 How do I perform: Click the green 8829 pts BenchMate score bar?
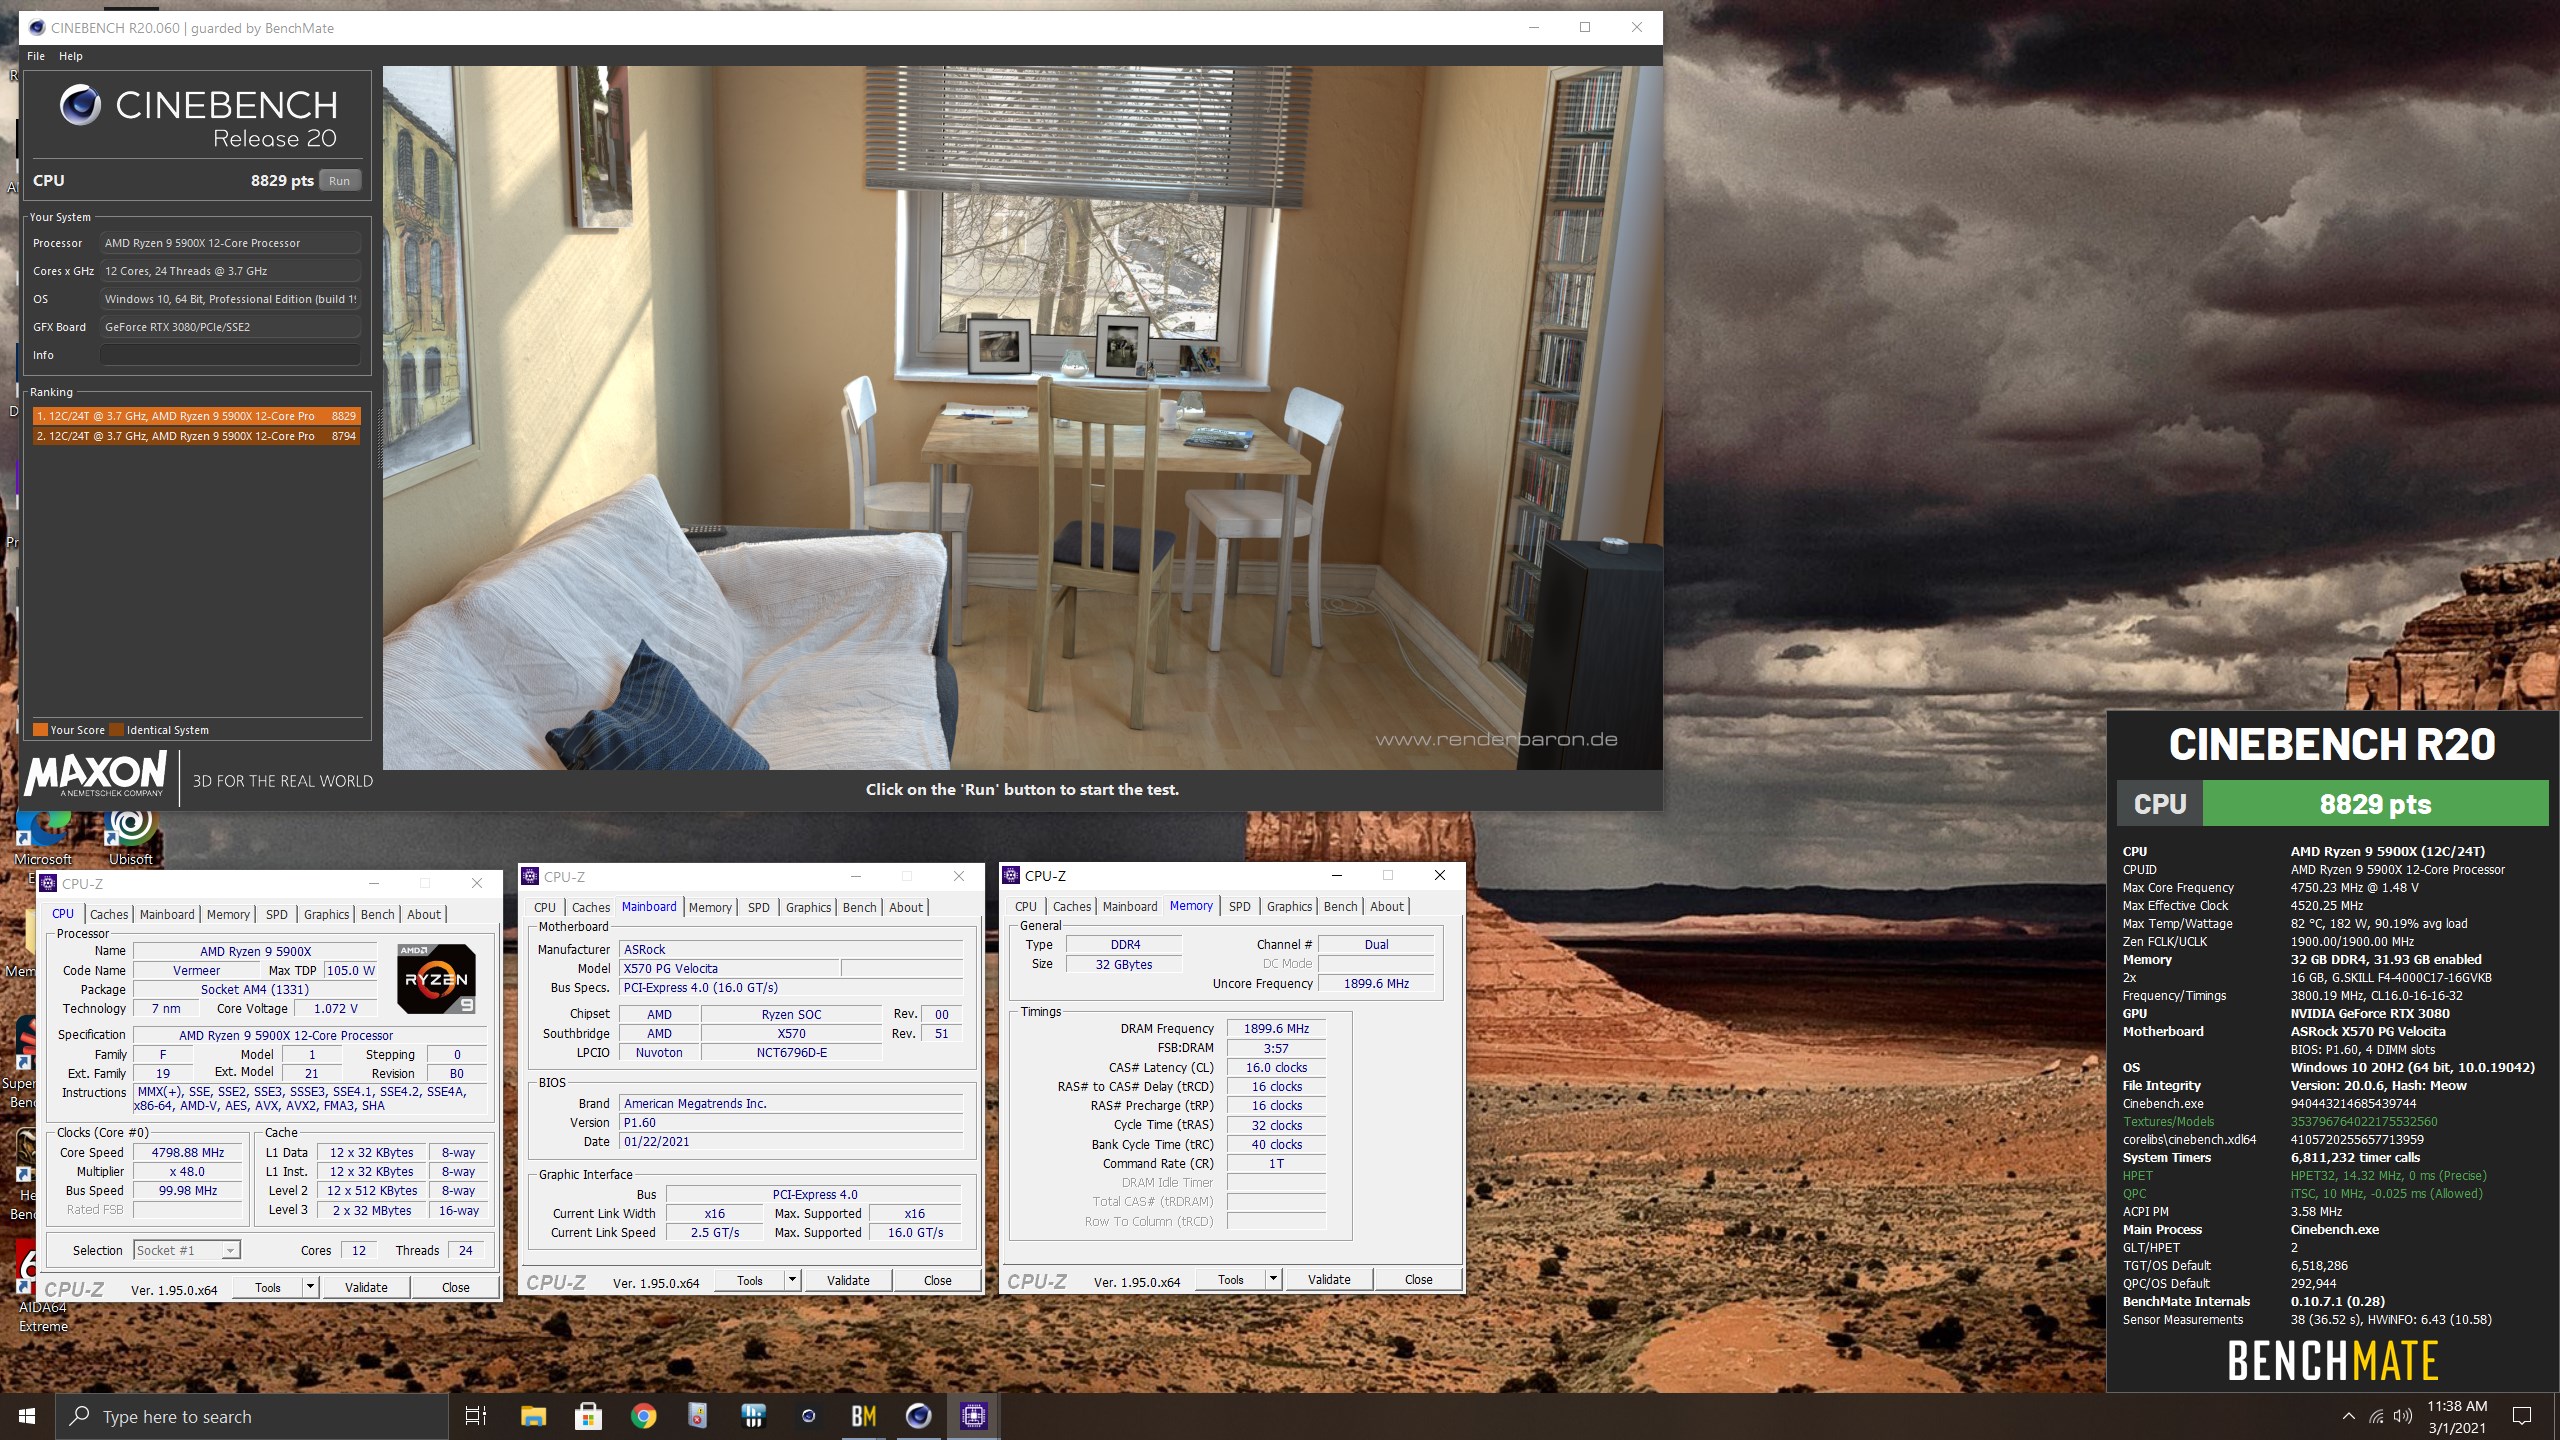(2375, 804)
